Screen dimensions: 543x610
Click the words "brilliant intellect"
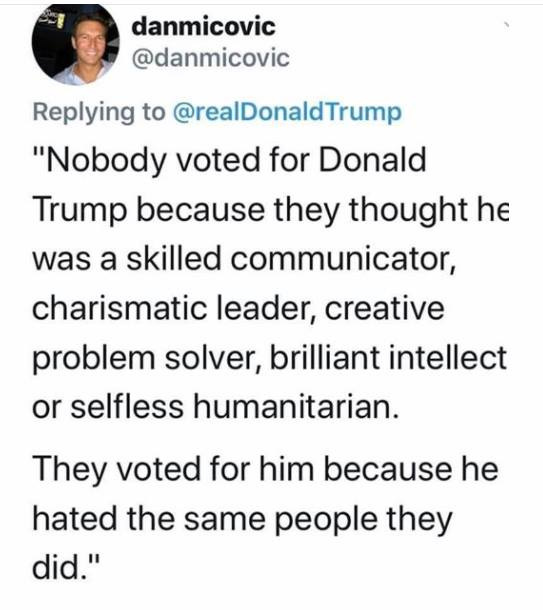(388, 358)
